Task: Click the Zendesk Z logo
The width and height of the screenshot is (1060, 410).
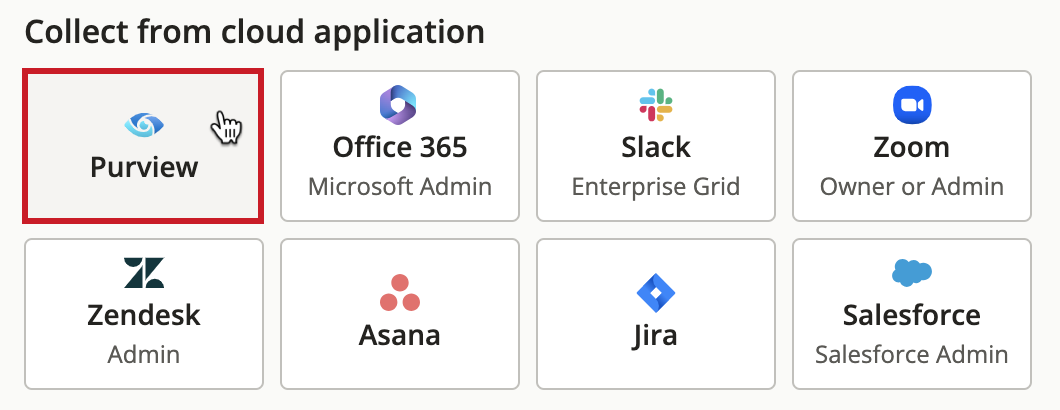Action: [x=144, y=273]
